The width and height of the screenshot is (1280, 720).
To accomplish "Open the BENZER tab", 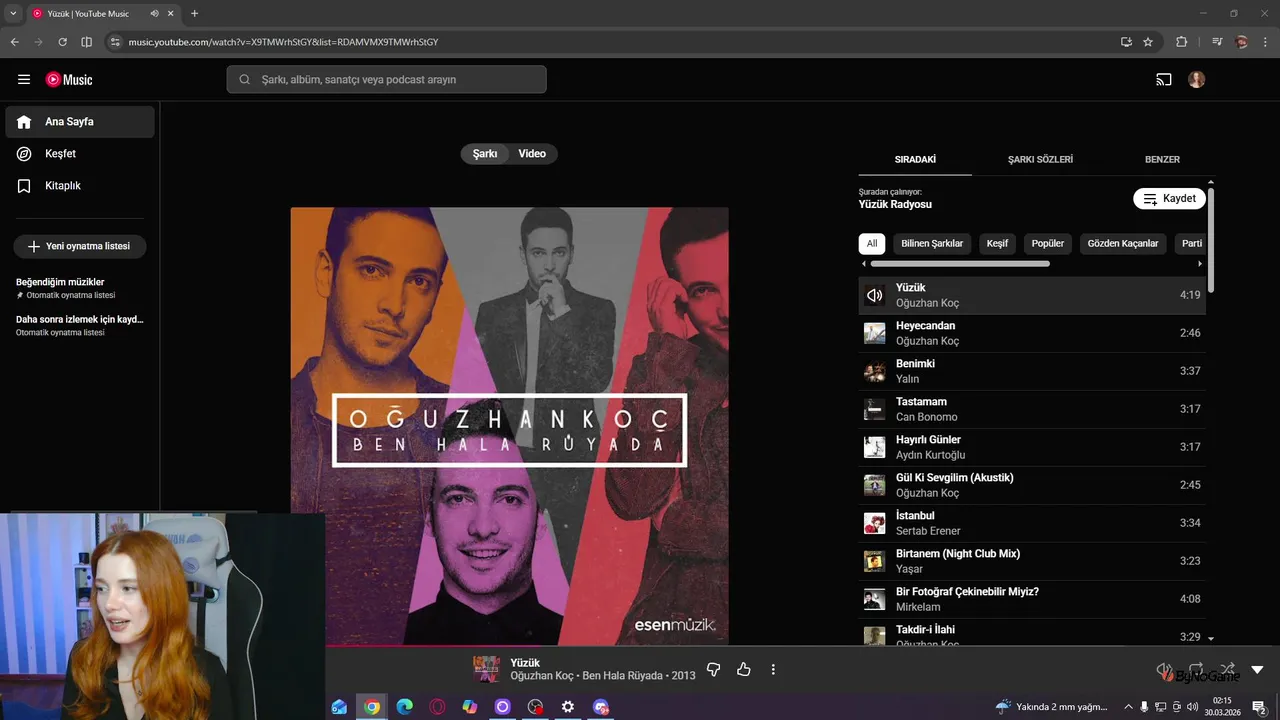I will point(1162,160).
